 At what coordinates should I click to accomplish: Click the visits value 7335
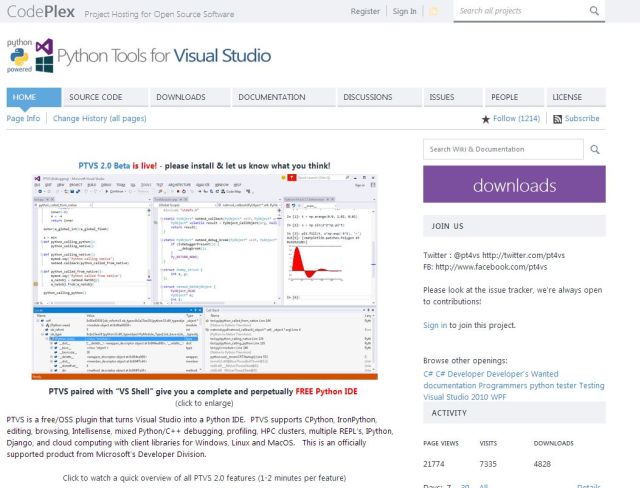coord(488,464)
